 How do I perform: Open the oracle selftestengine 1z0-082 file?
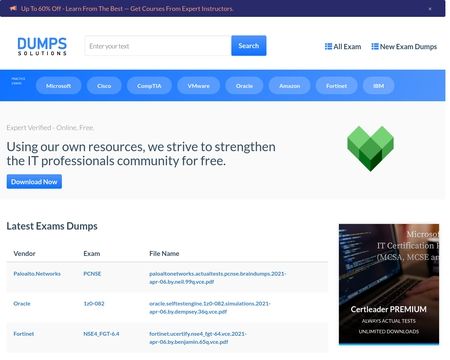210,308
